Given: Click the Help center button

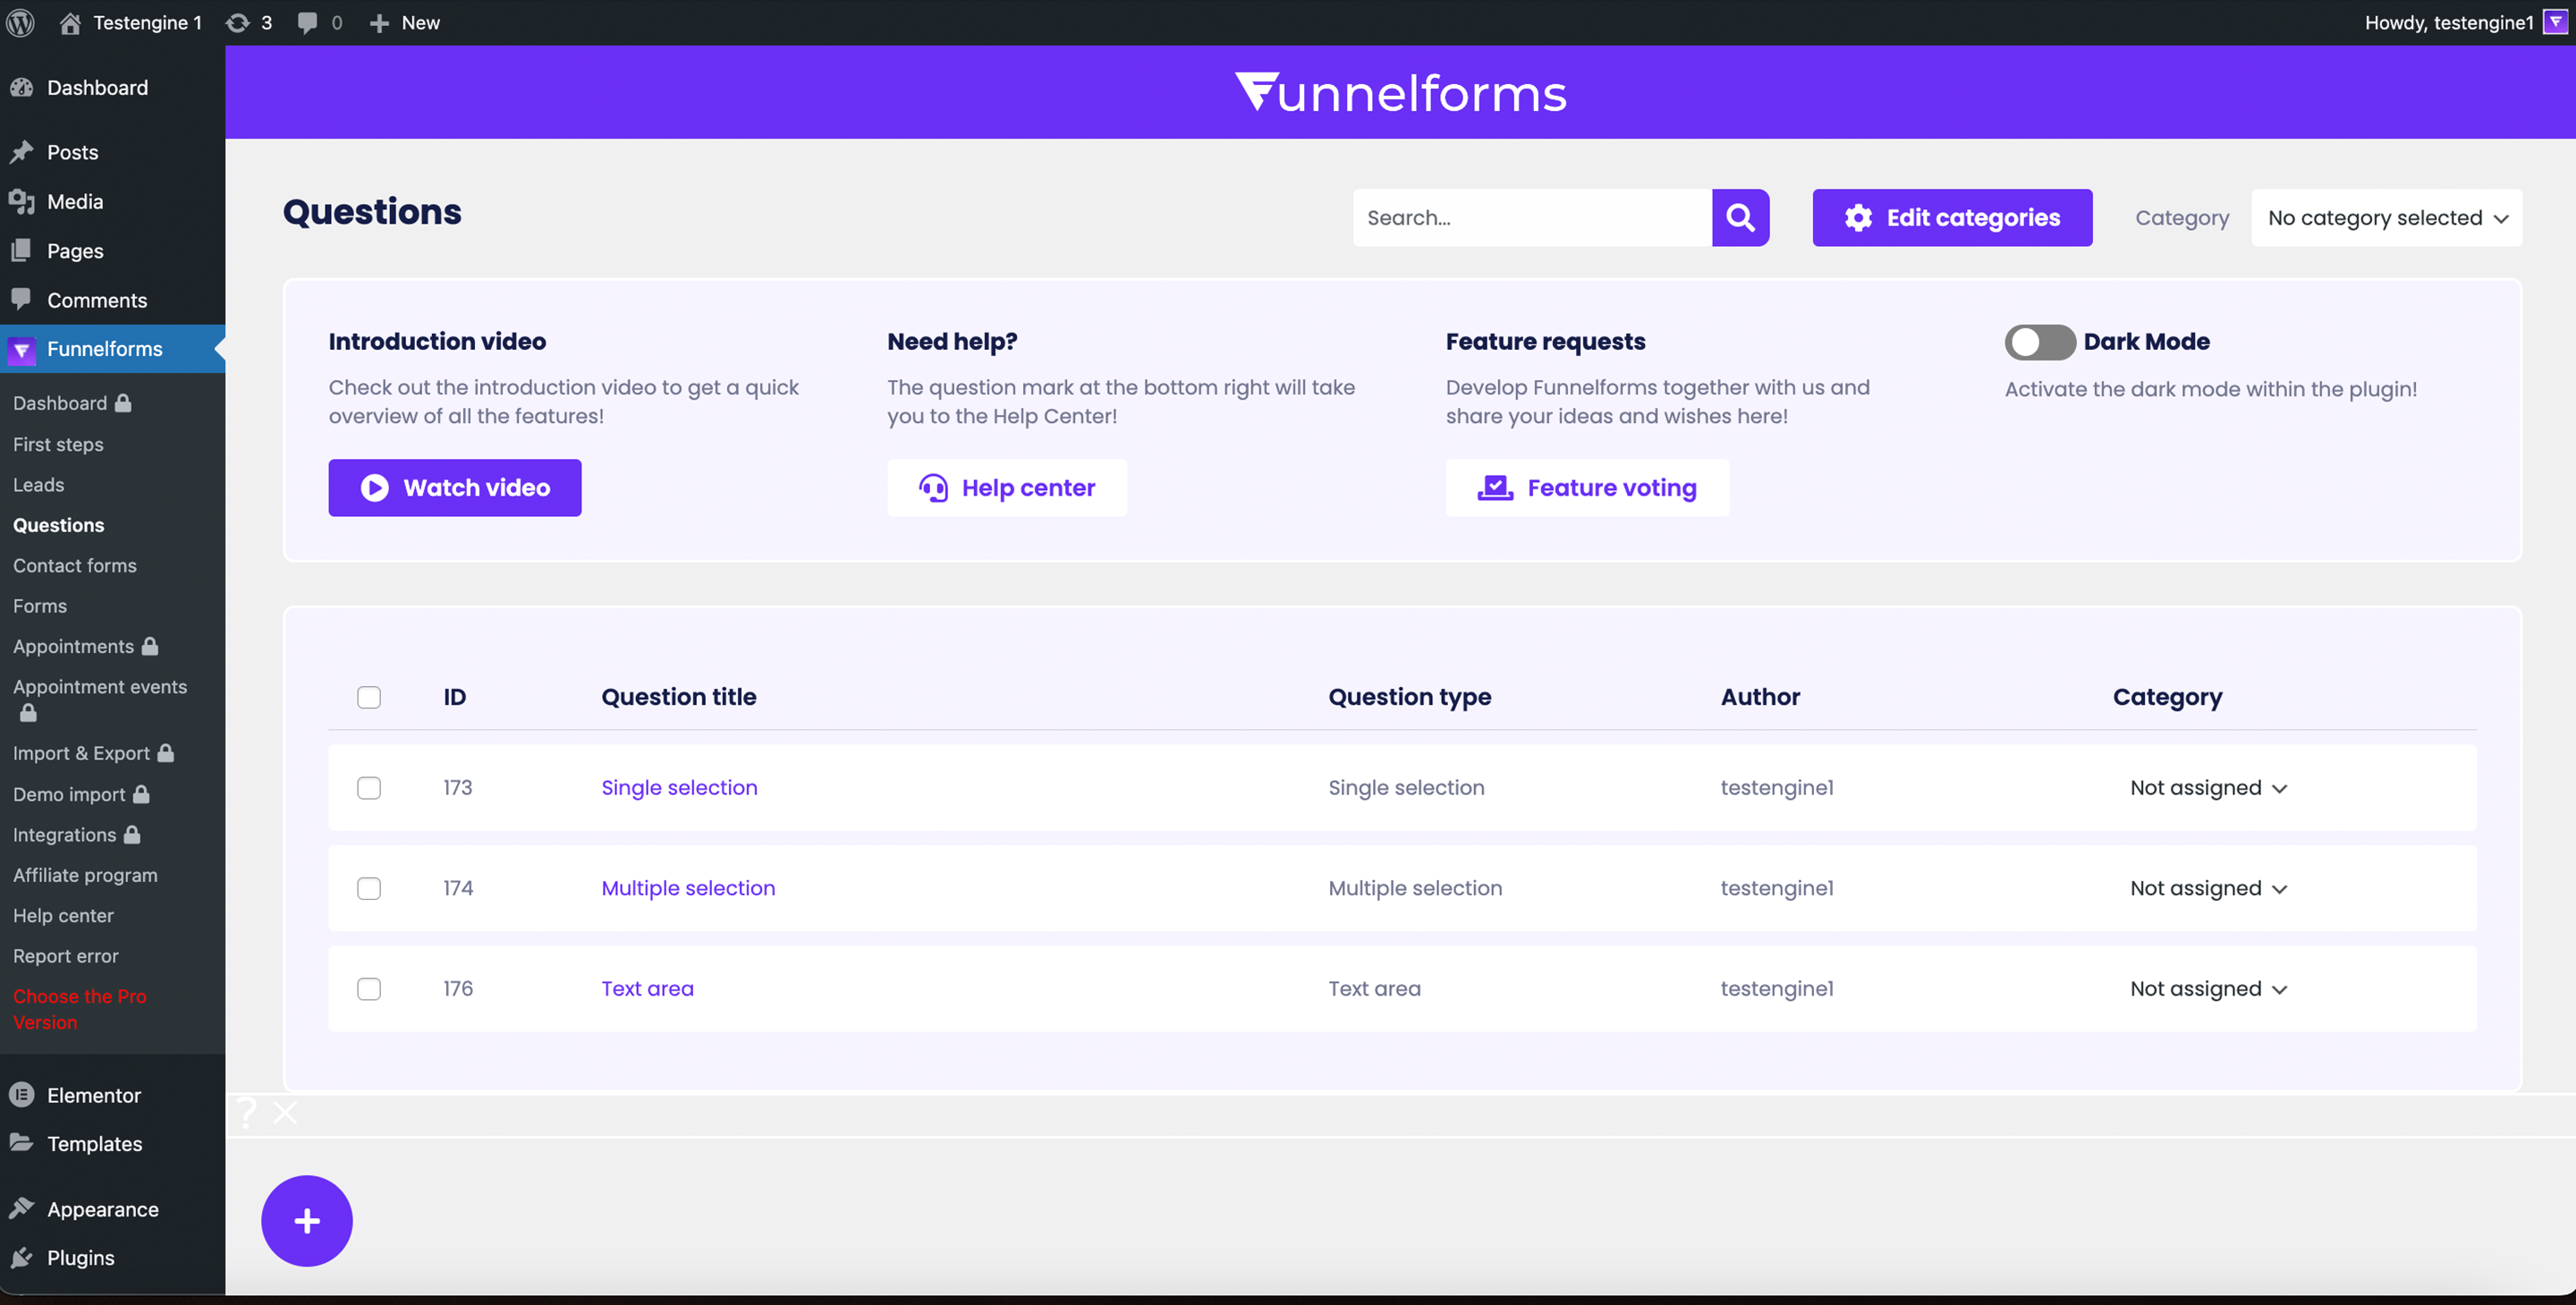Looking at the screenshot, I should [1007, 488].
